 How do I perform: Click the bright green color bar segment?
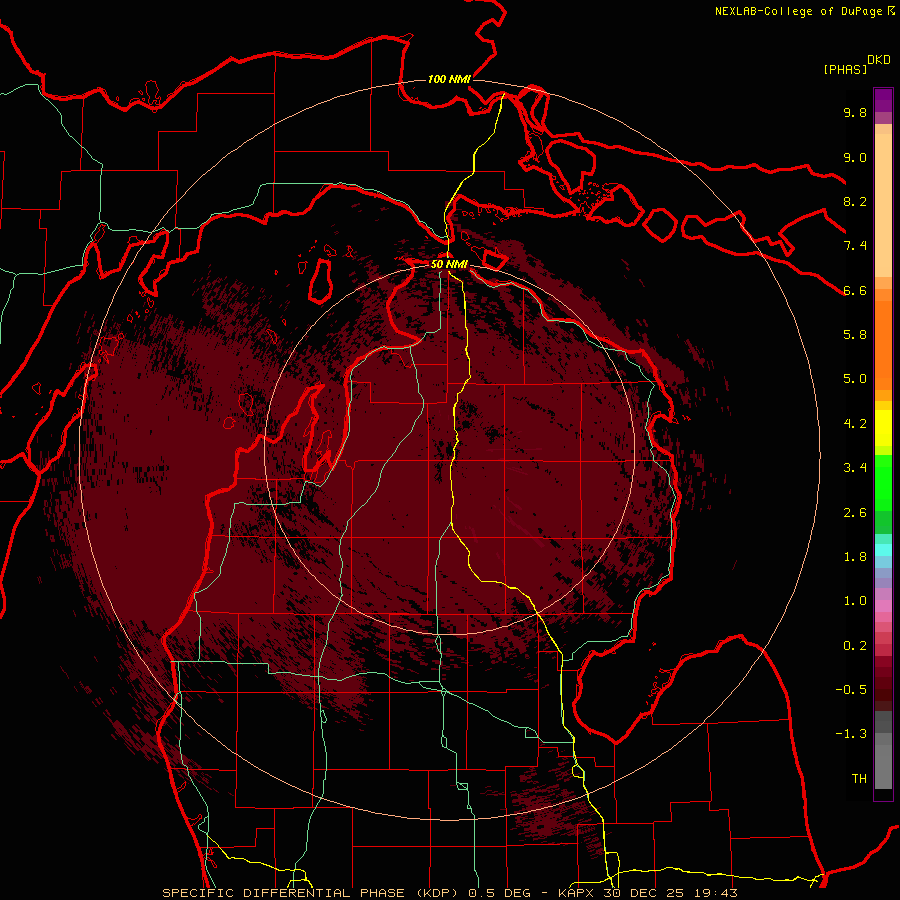click(x=883, y=482)
